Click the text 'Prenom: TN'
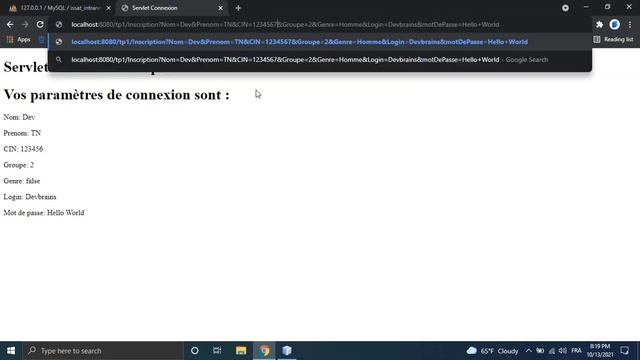 (x=22, y=133)
